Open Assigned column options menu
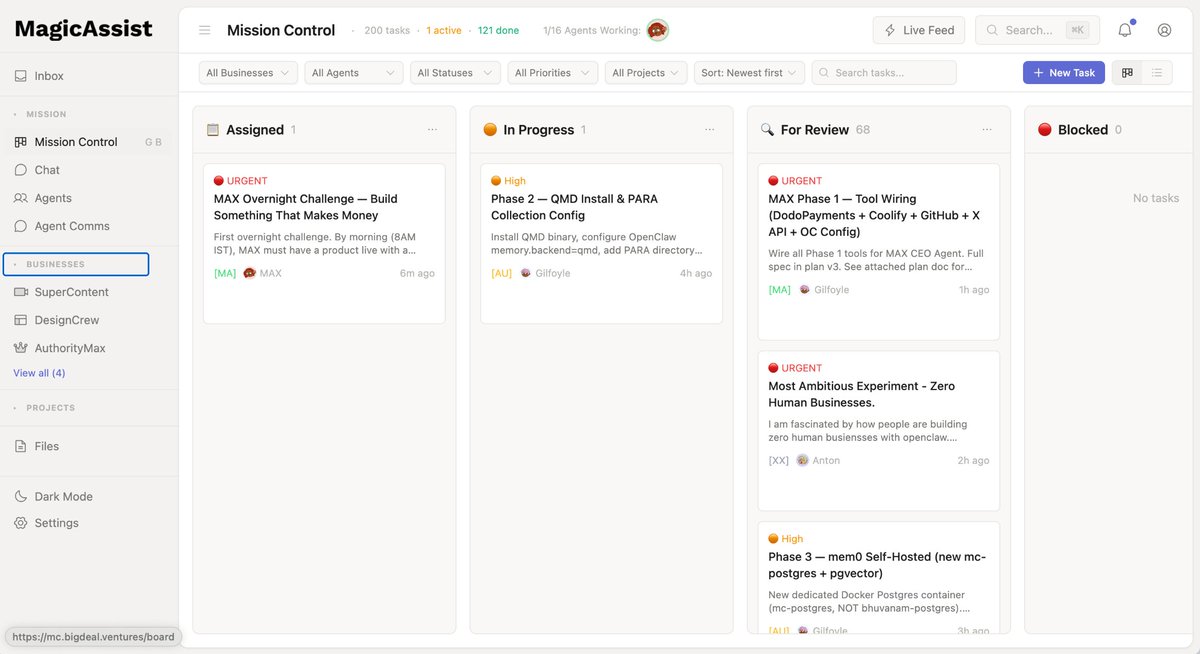The height and width of the screenshot is (654, 1200). click(432, 130)
